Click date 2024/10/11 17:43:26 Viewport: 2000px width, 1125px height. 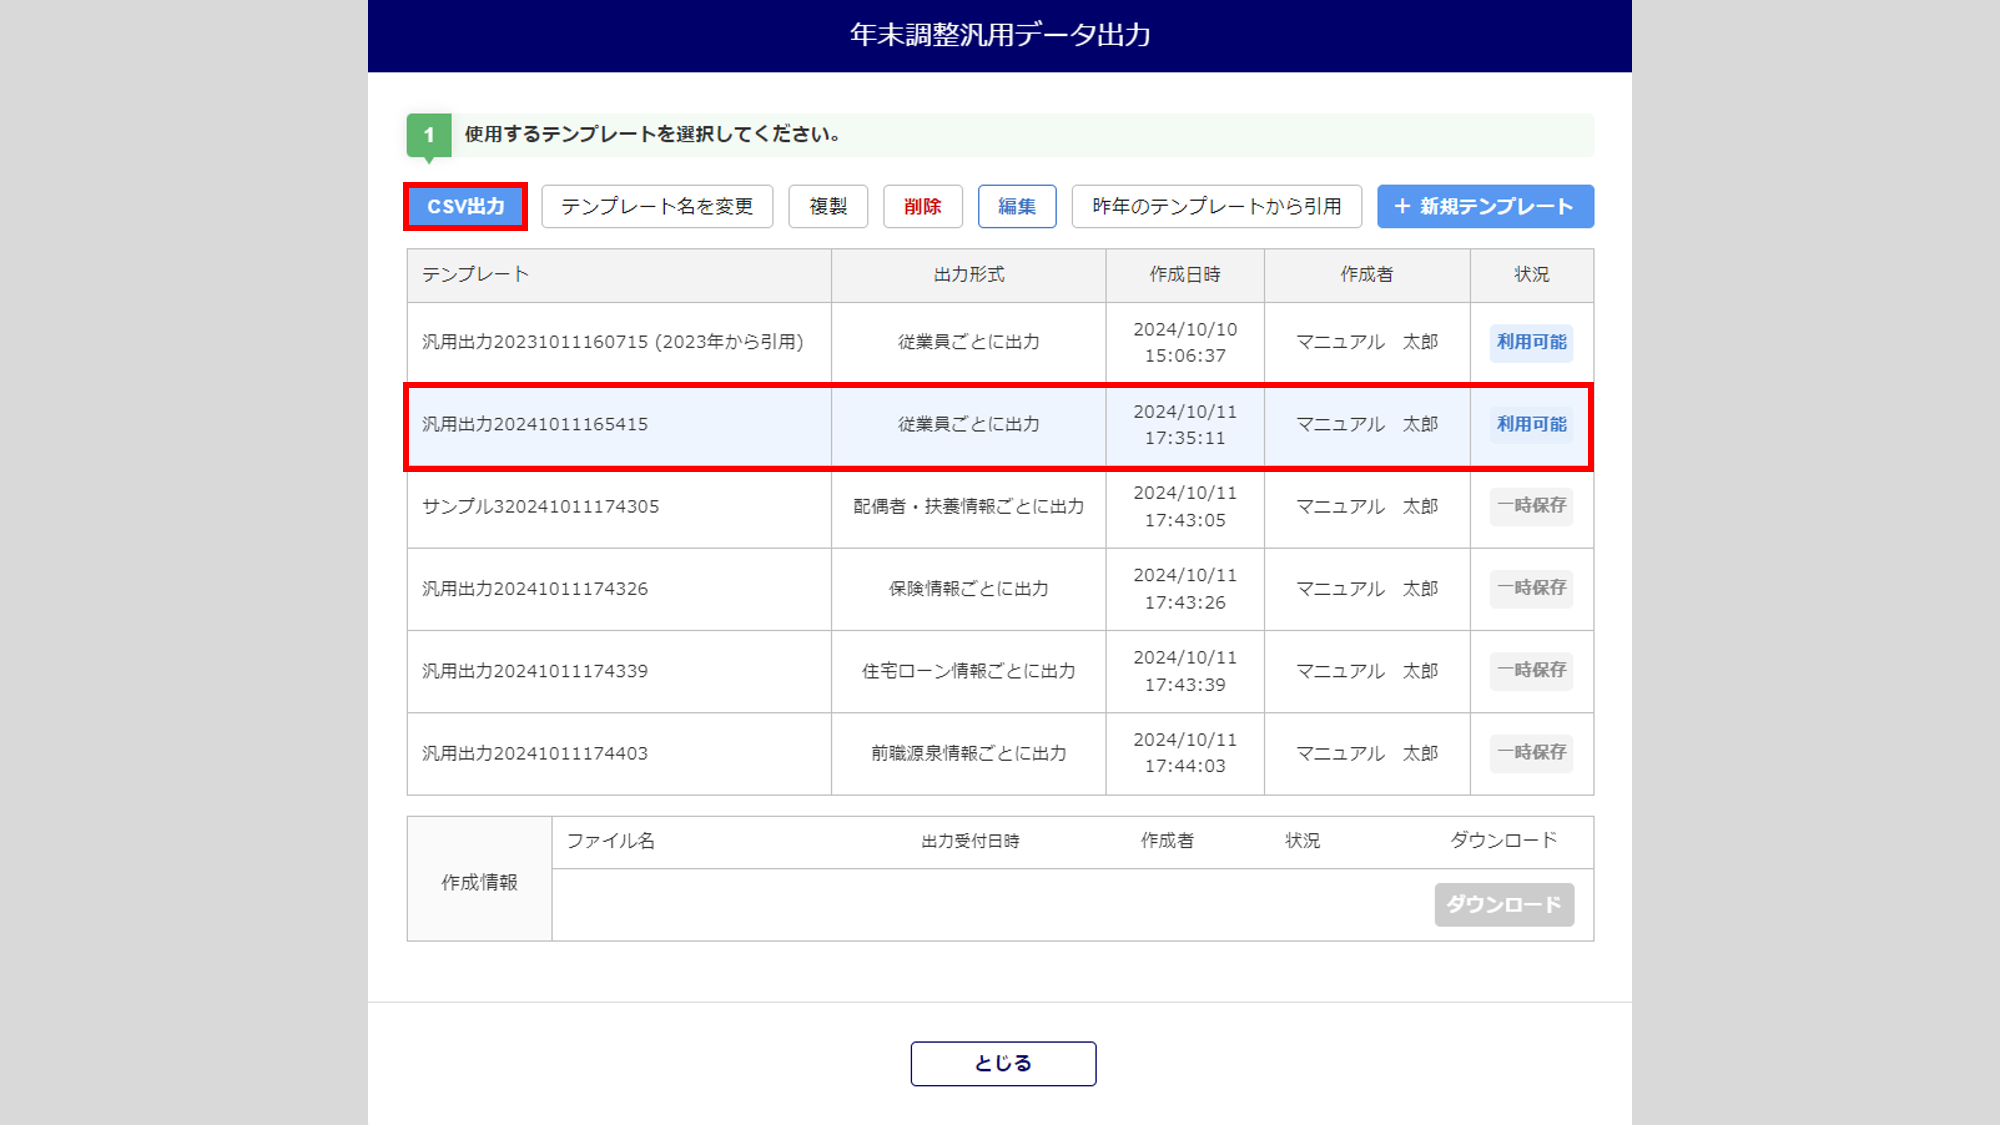pyautogui.click(x=1185, y=589)
